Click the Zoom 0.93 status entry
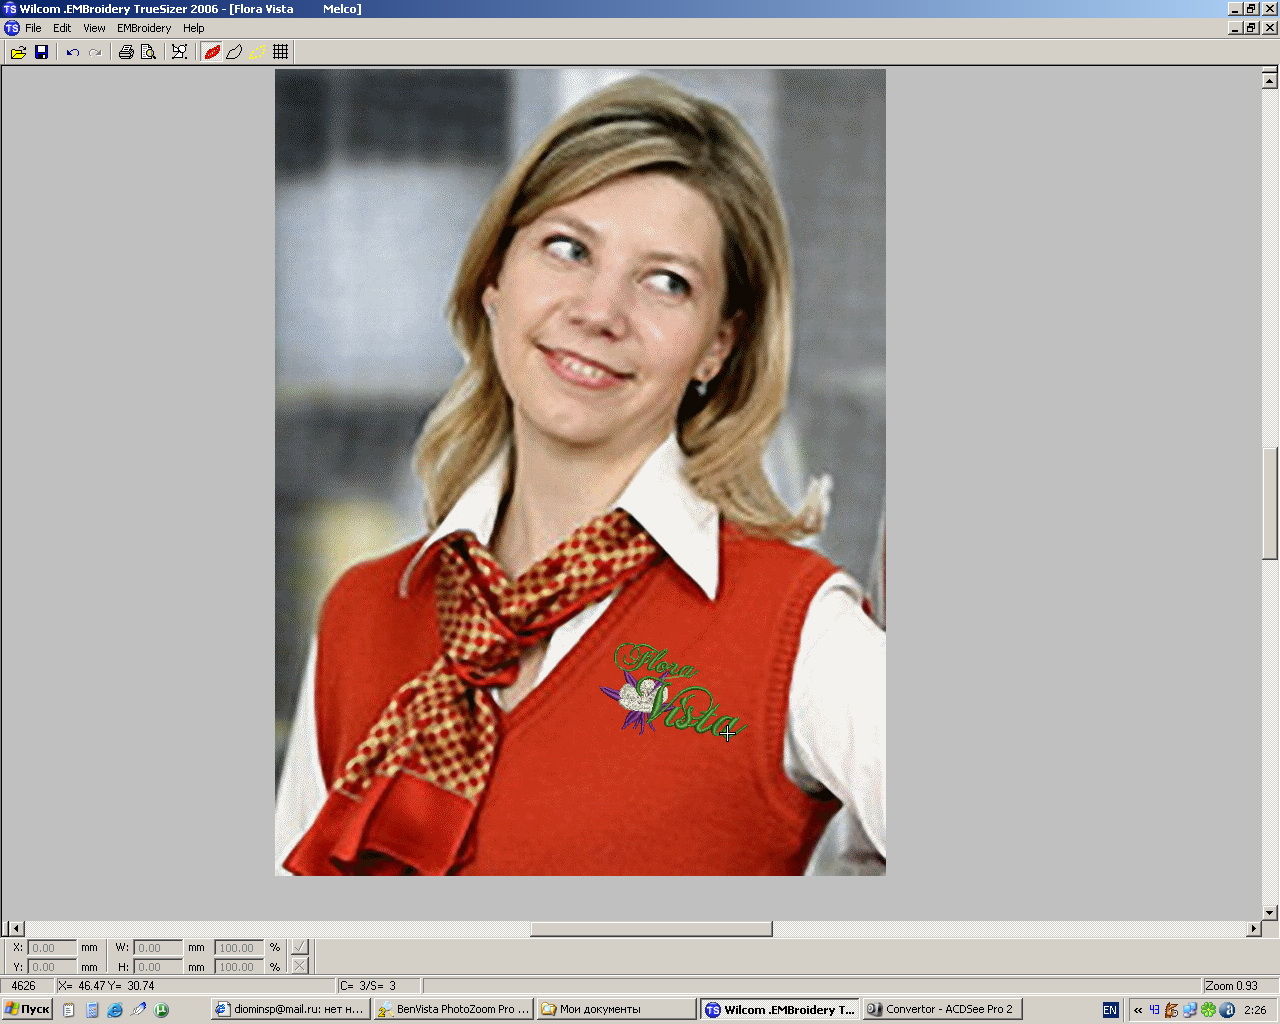The height and width of the screenshot is (1024, 1280). (x=1232, y=985)
